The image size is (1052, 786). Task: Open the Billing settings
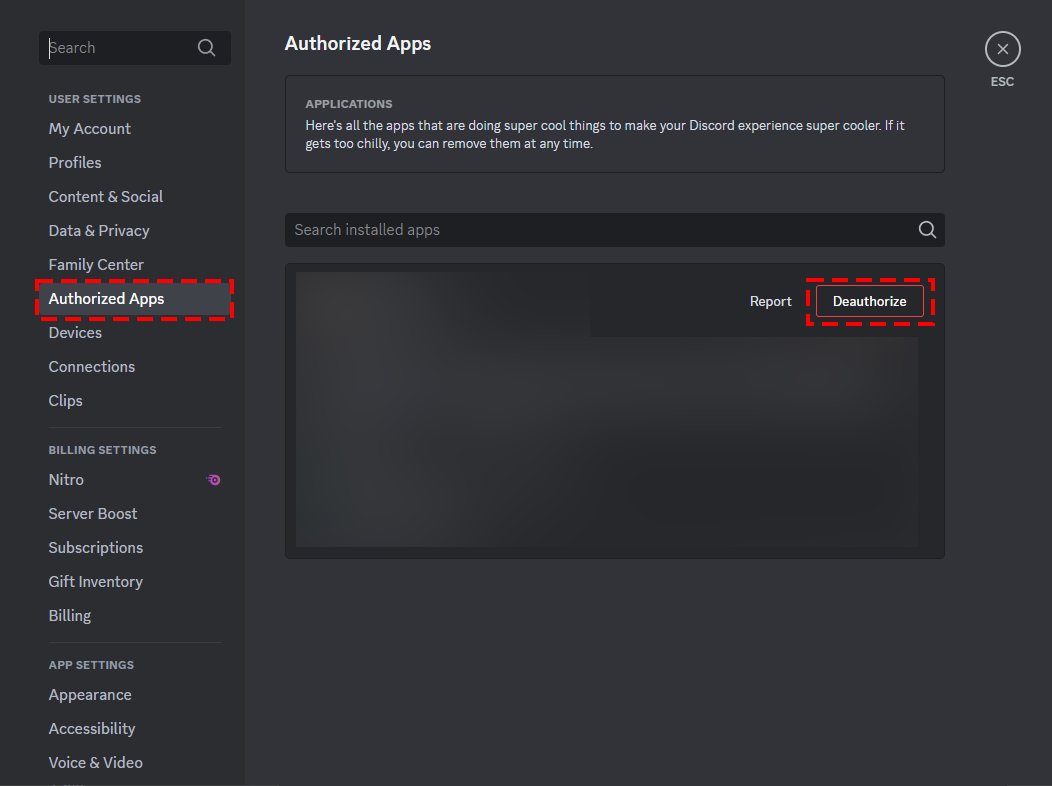coord(69,615)
